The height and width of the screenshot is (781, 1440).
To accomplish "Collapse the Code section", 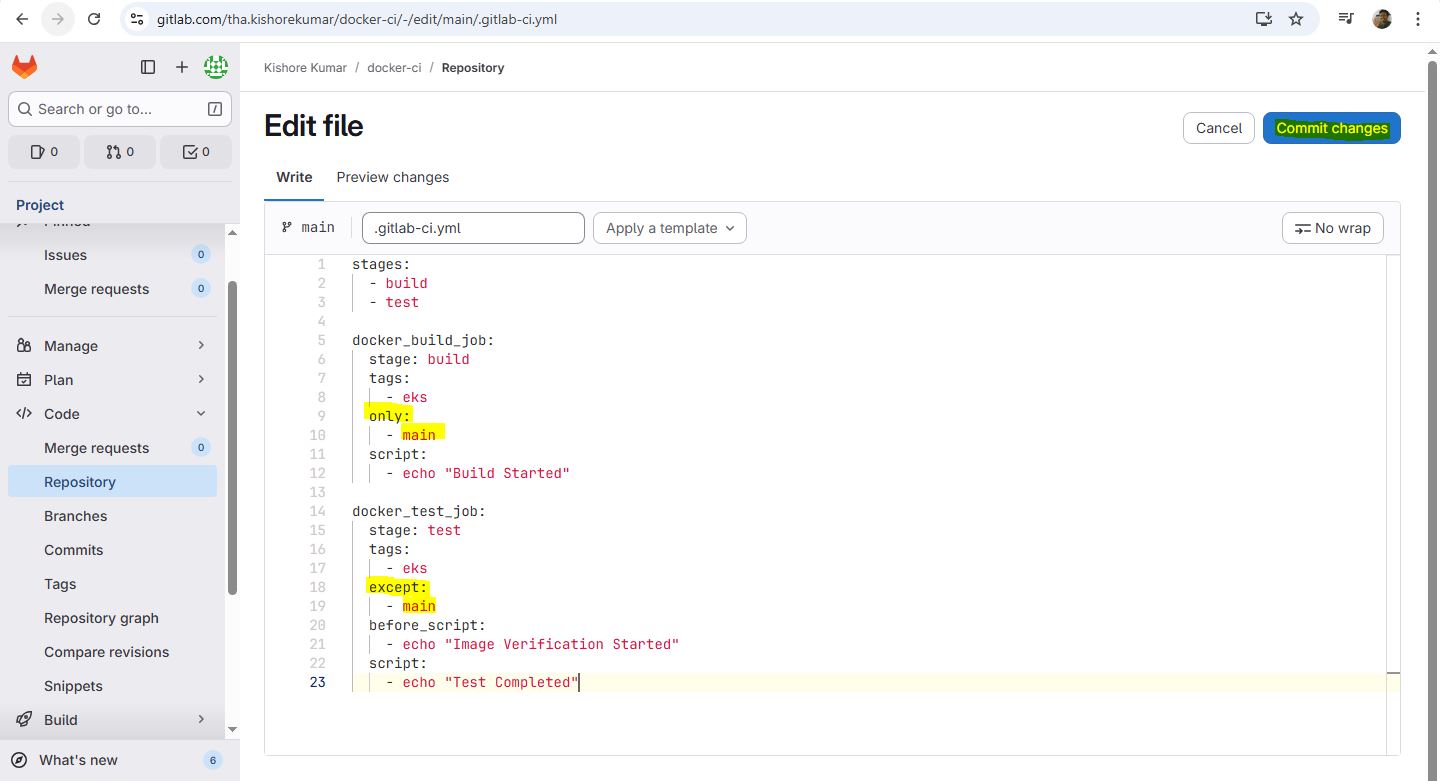I will (112, 414).
